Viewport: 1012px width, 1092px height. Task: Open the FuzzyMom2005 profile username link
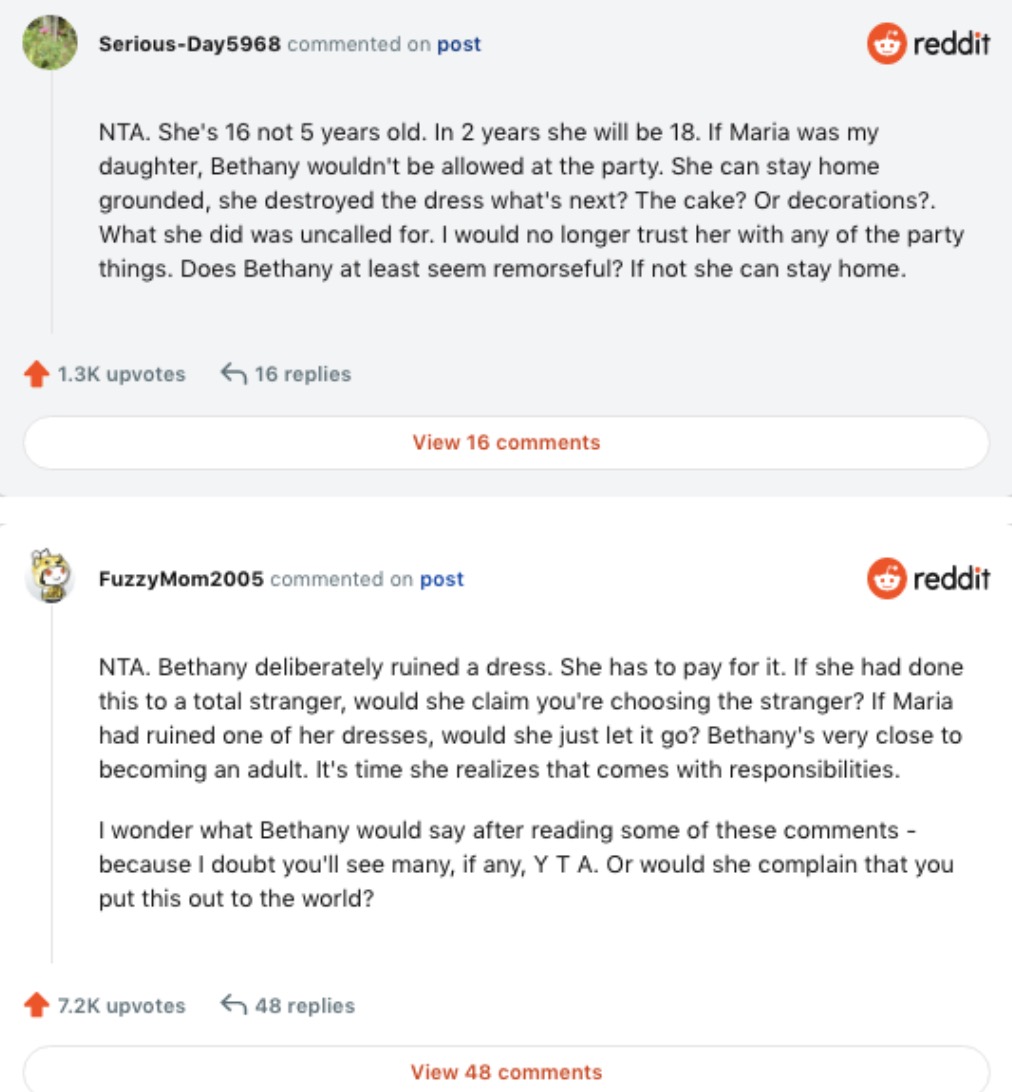tap(181, 579)
